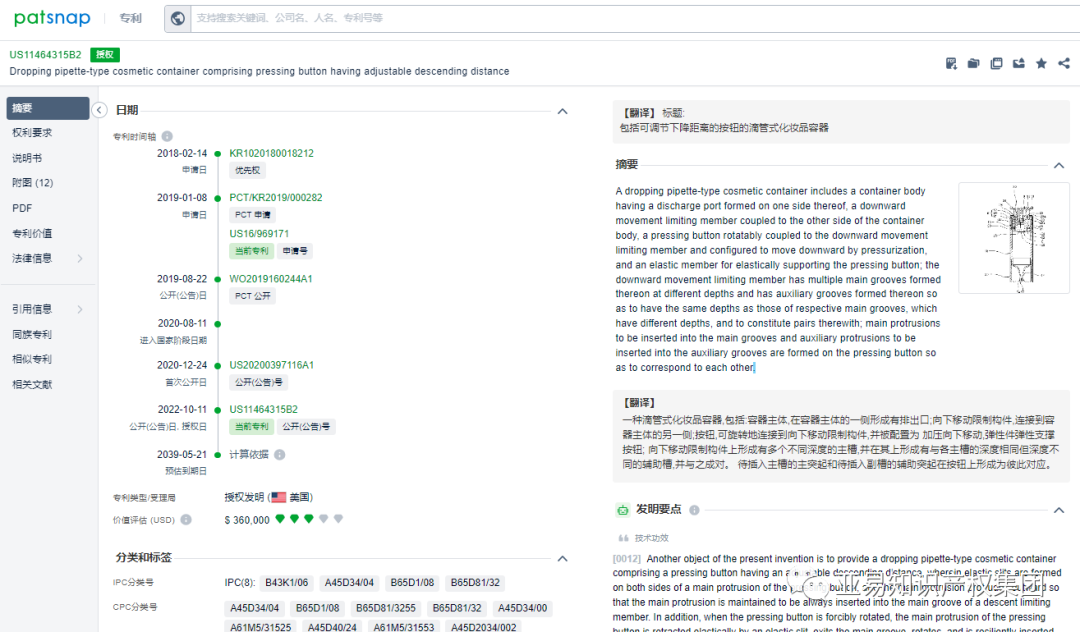Viewport: 1080px width, 632px height.
Task: Copy the patent record icon
Action: click(996, 63)
